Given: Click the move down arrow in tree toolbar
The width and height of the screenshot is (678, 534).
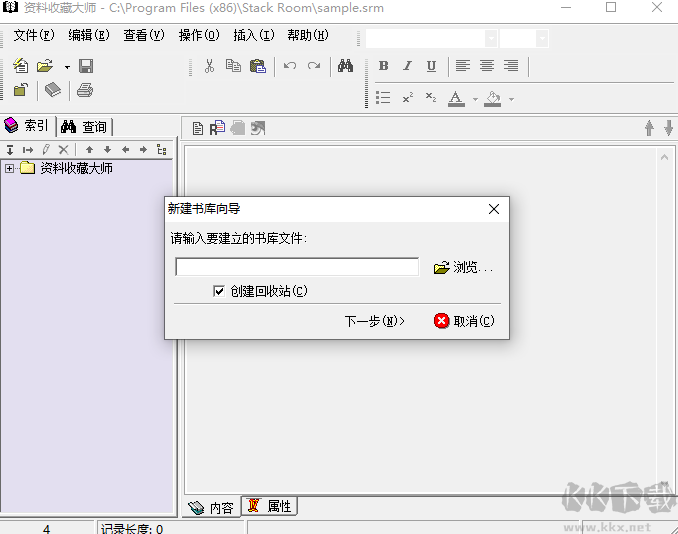Looking at the screenshot, I should tap(108, 150).
